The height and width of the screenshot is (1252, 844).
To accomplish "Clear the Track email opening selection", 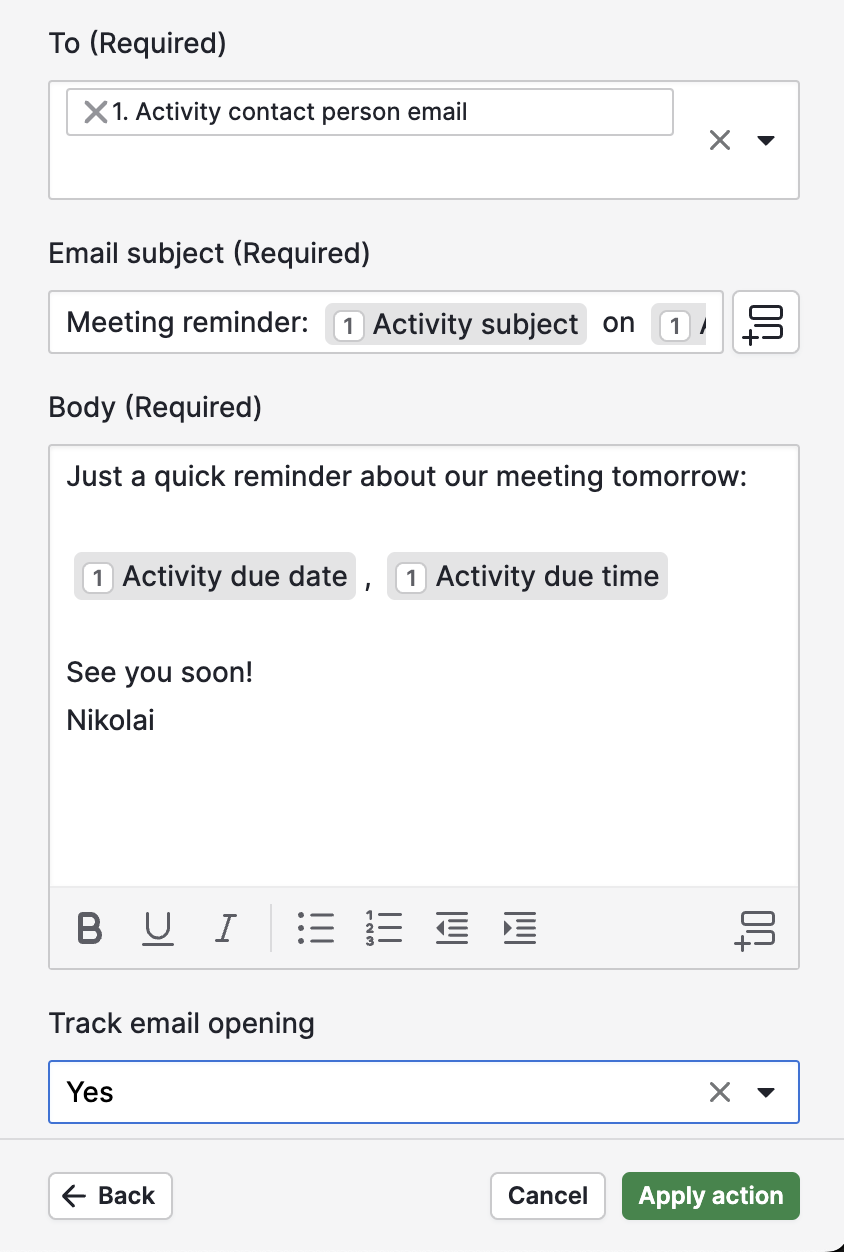I will point(720,1092).
